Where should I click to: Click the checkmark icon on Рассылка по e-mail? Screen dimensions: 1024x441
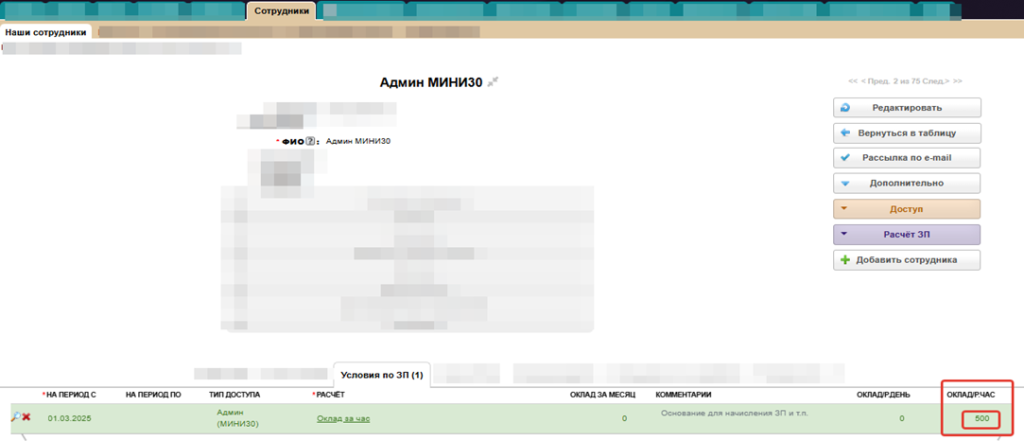coord(845,158)
